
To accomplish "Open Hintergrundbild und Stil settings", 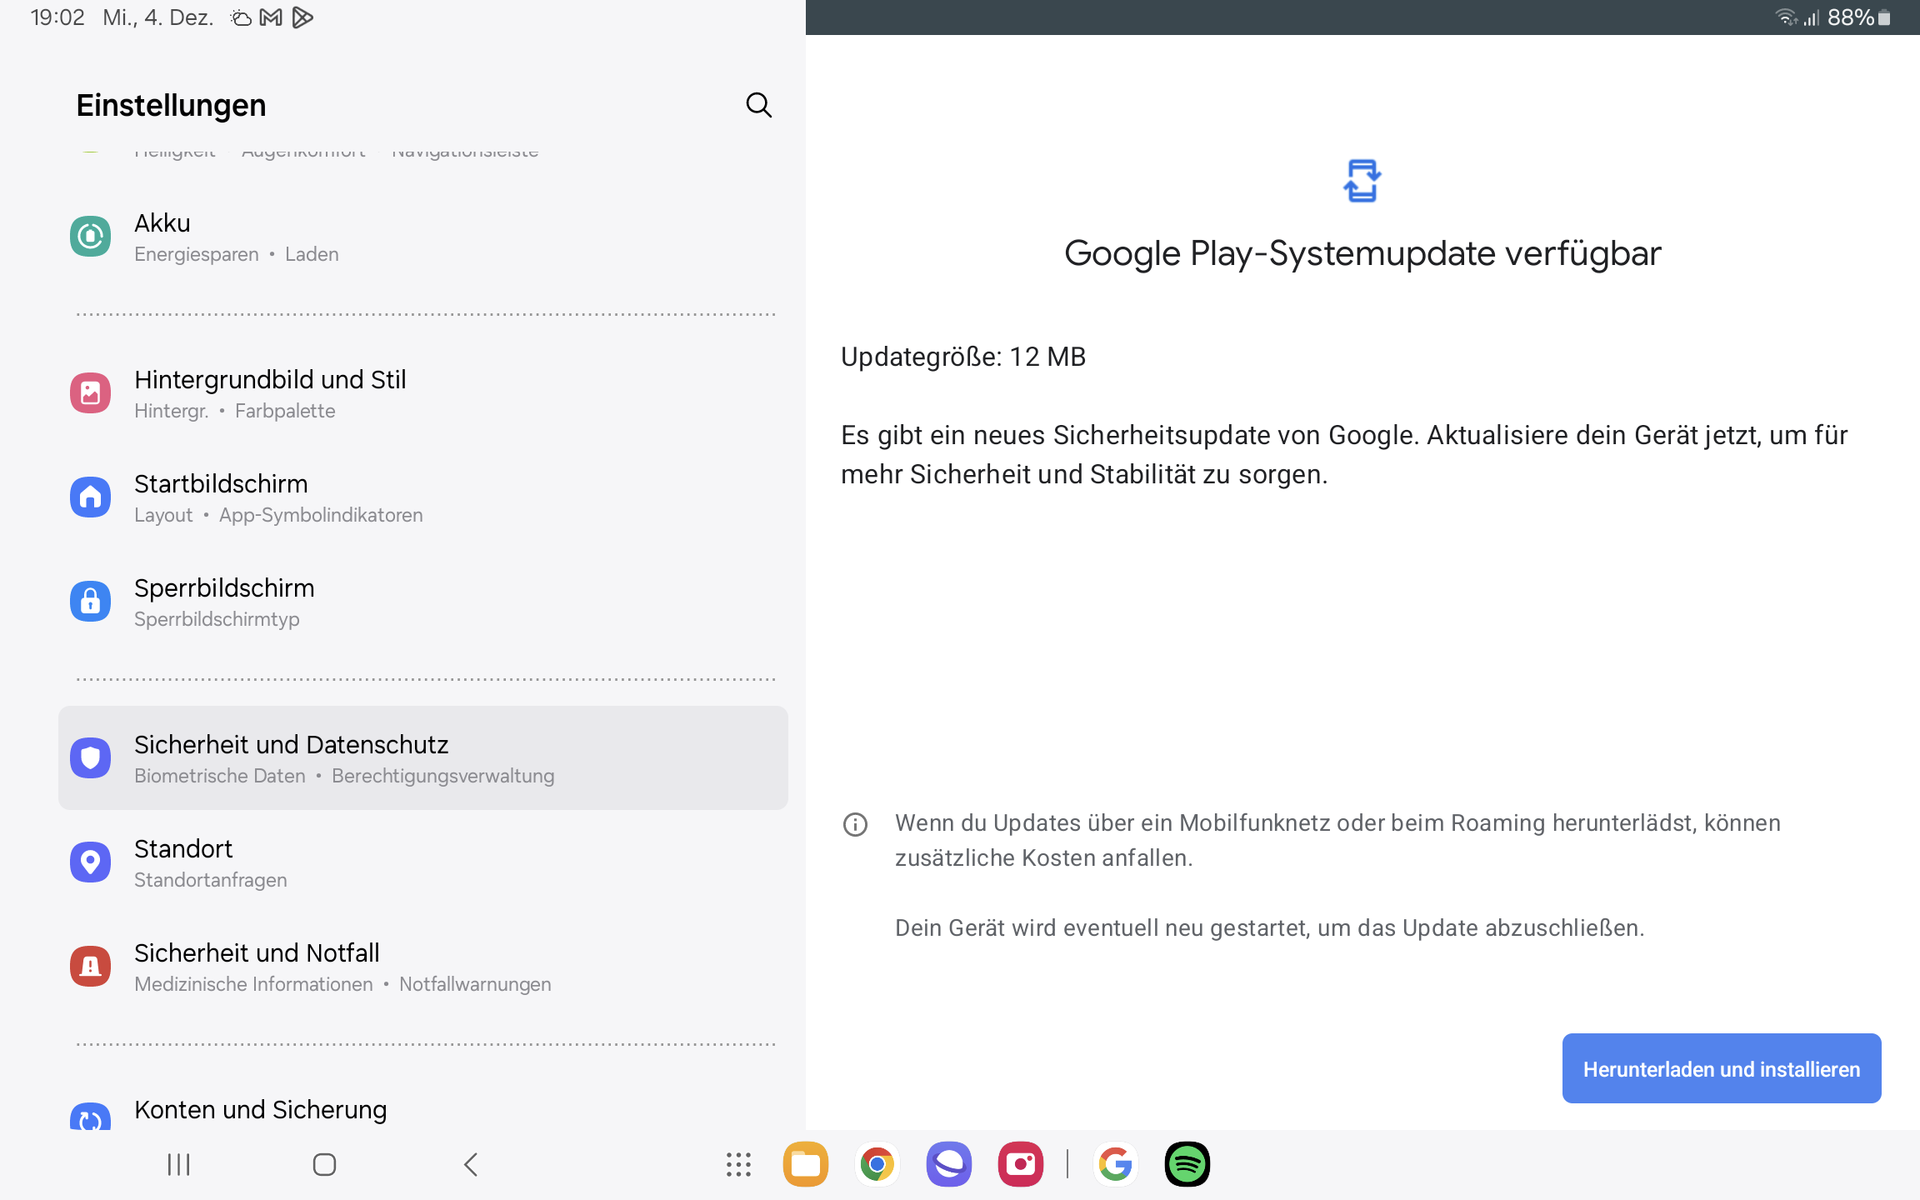I will pos(270,394).
